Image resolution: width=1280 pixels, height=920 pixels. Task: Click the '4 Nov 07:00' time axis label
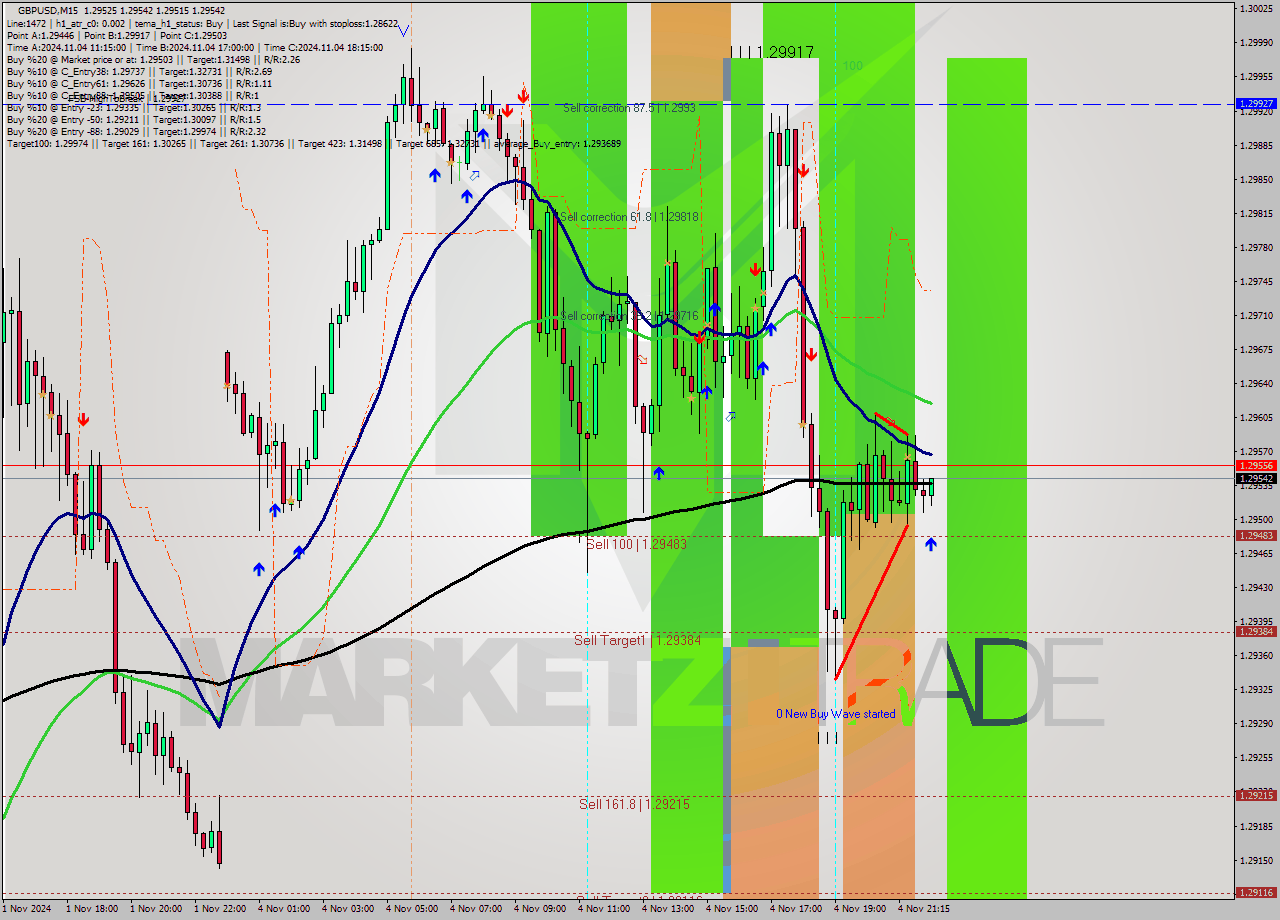475,909
